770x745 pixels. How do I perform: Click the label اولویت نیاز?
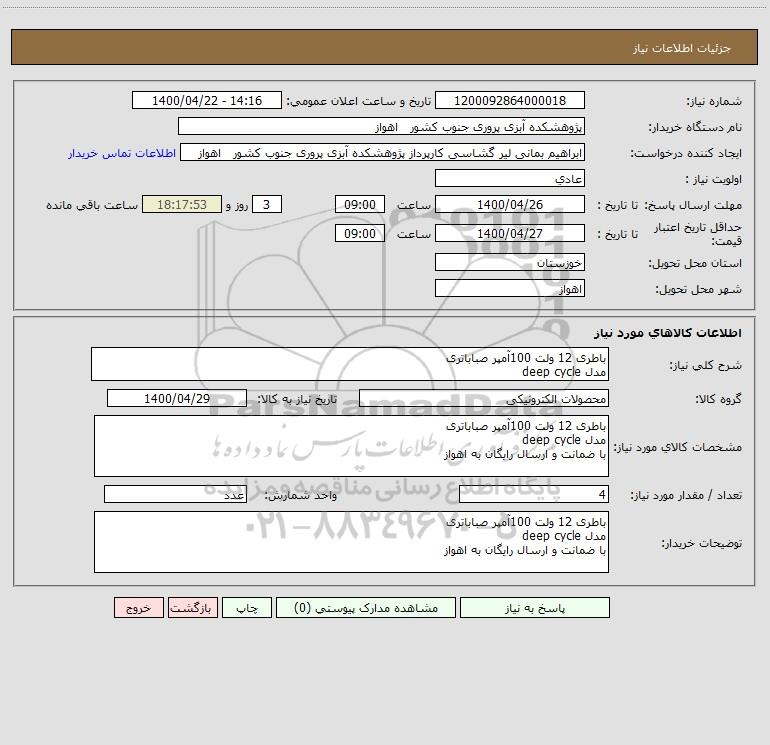[714, 179]
